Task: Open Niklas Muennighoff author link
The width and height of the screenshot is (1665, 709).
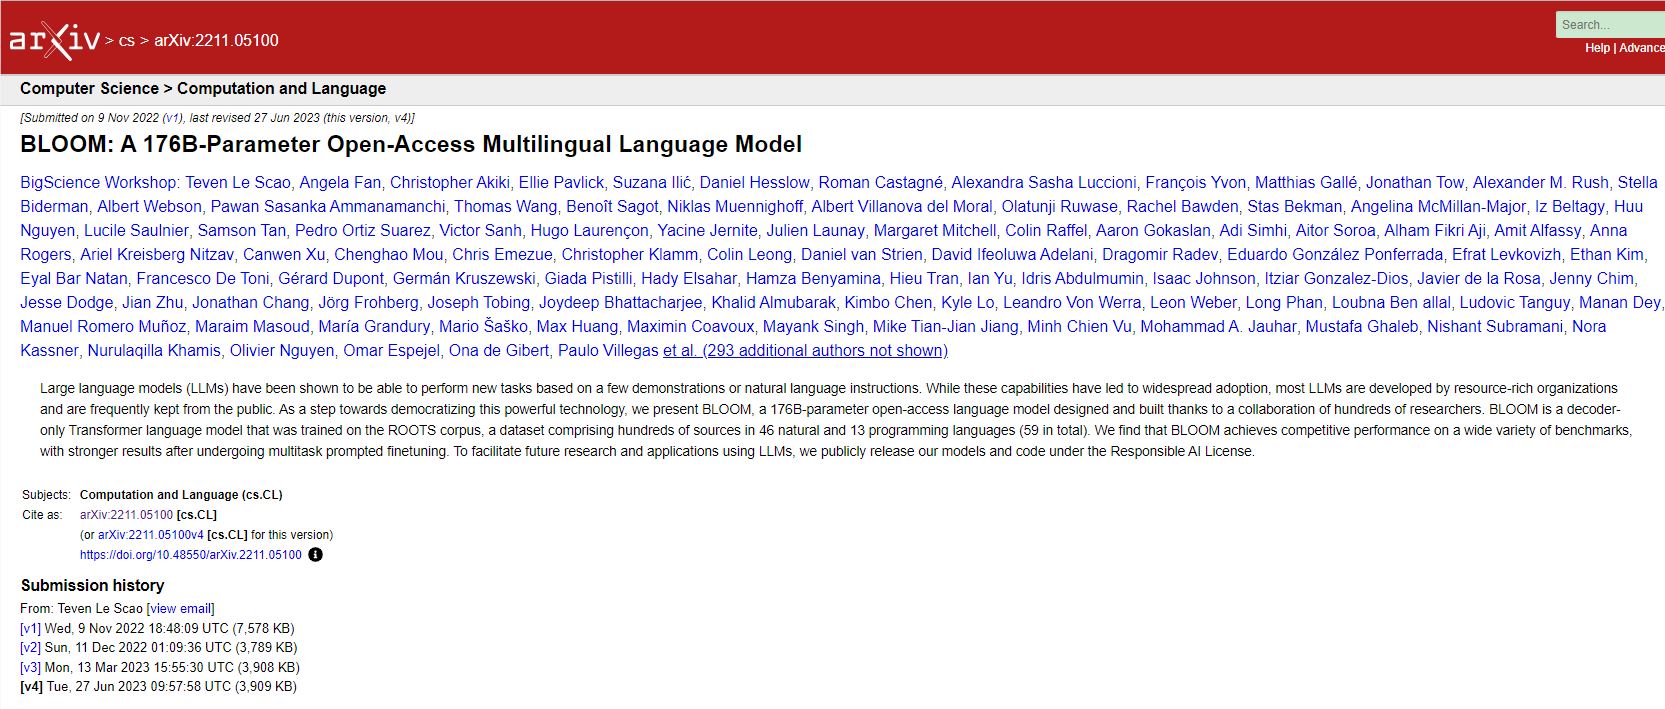Action: pyautogui.click(x=735, y=206)
